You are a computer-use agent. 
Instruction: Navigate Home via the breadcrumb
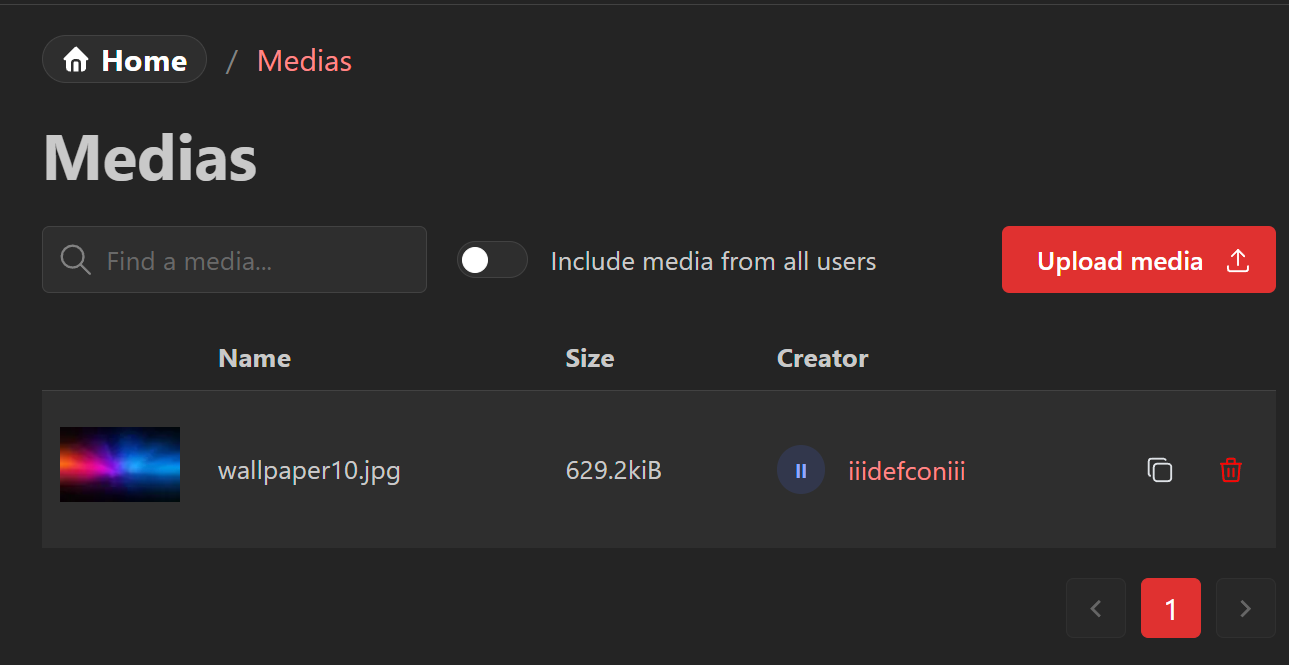pos(124,59)
